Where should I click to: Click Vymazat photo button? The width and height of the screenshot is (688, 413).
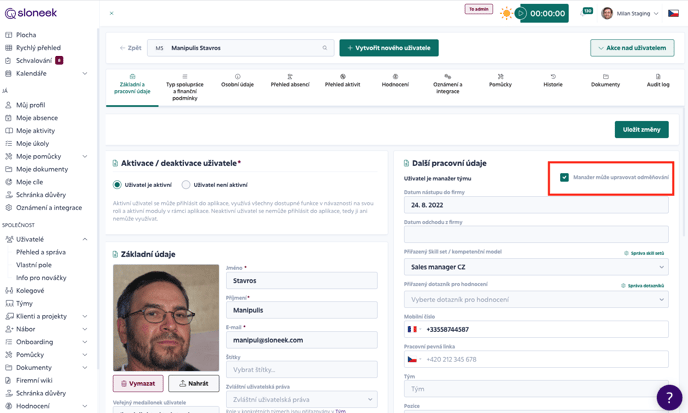tap(138, 383)
